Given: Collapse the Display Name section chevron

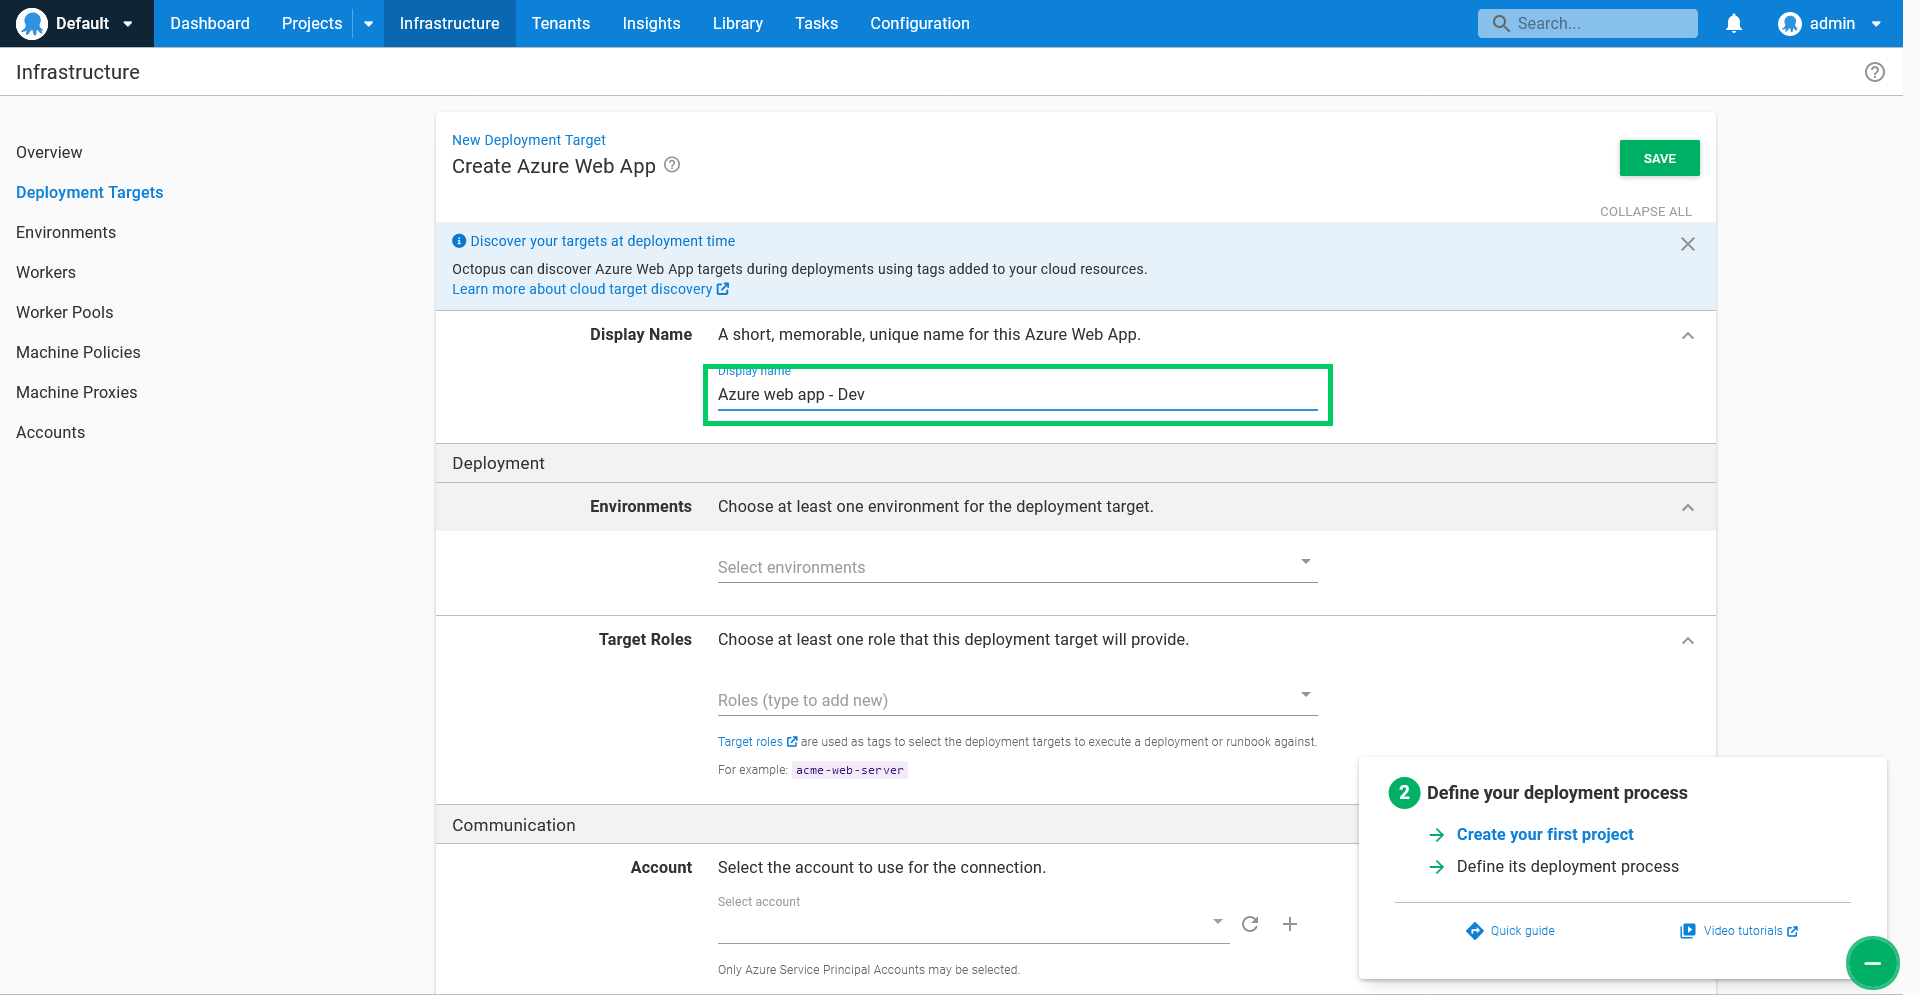Looking at the screenshot, I should (x=1688, y=336).
